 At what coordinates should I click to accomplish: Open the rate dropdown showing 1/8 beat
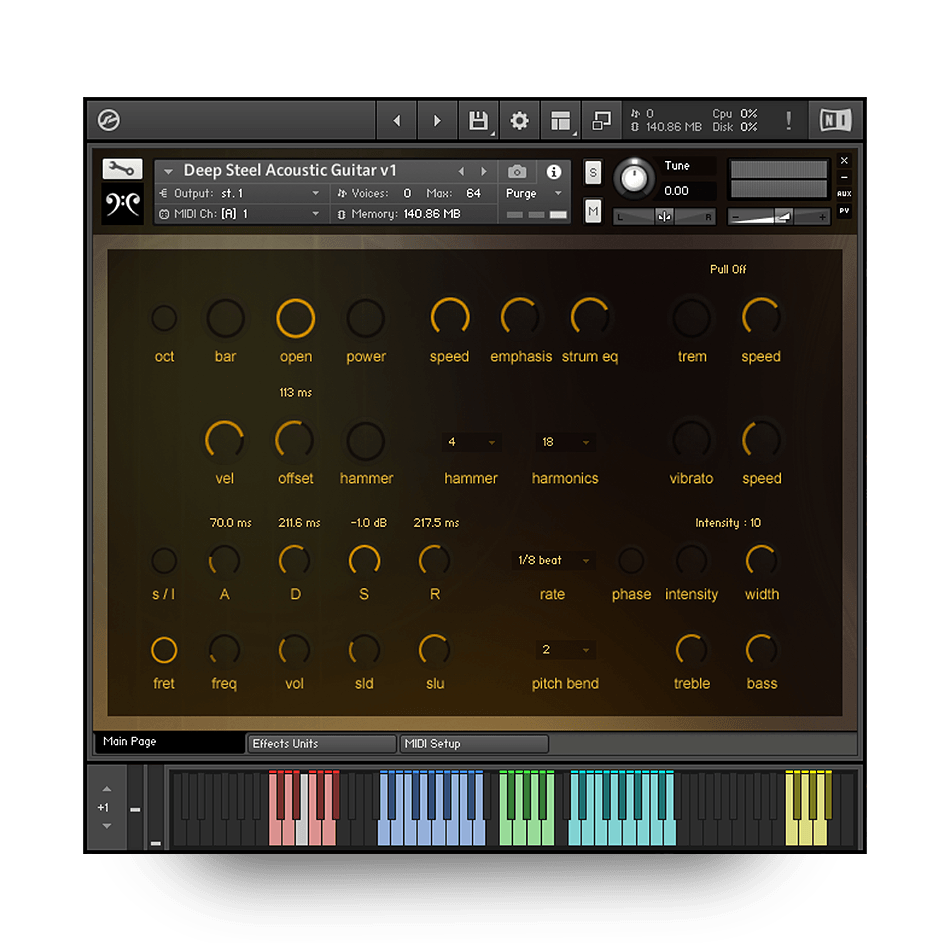[552, 560]
